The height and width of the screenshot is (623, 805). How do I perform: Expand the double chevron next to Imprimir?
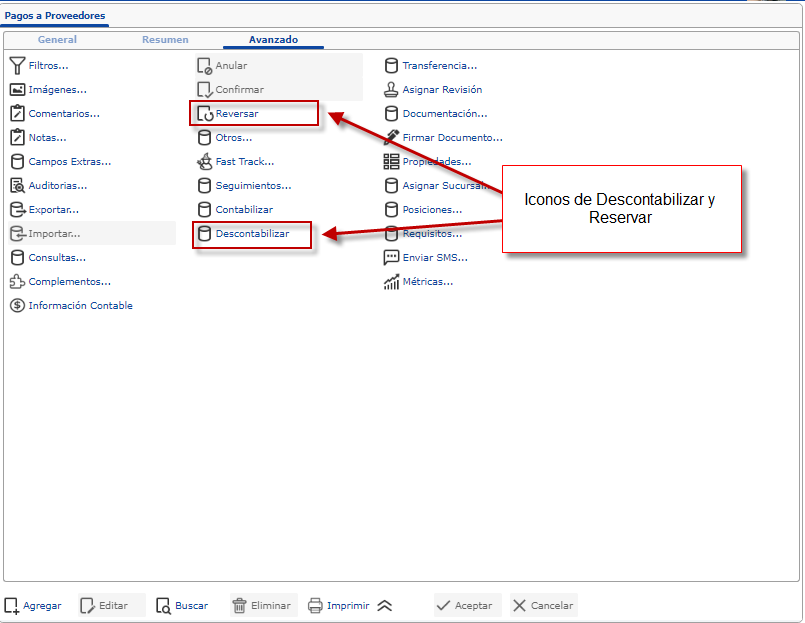click(x=385, y=606)
